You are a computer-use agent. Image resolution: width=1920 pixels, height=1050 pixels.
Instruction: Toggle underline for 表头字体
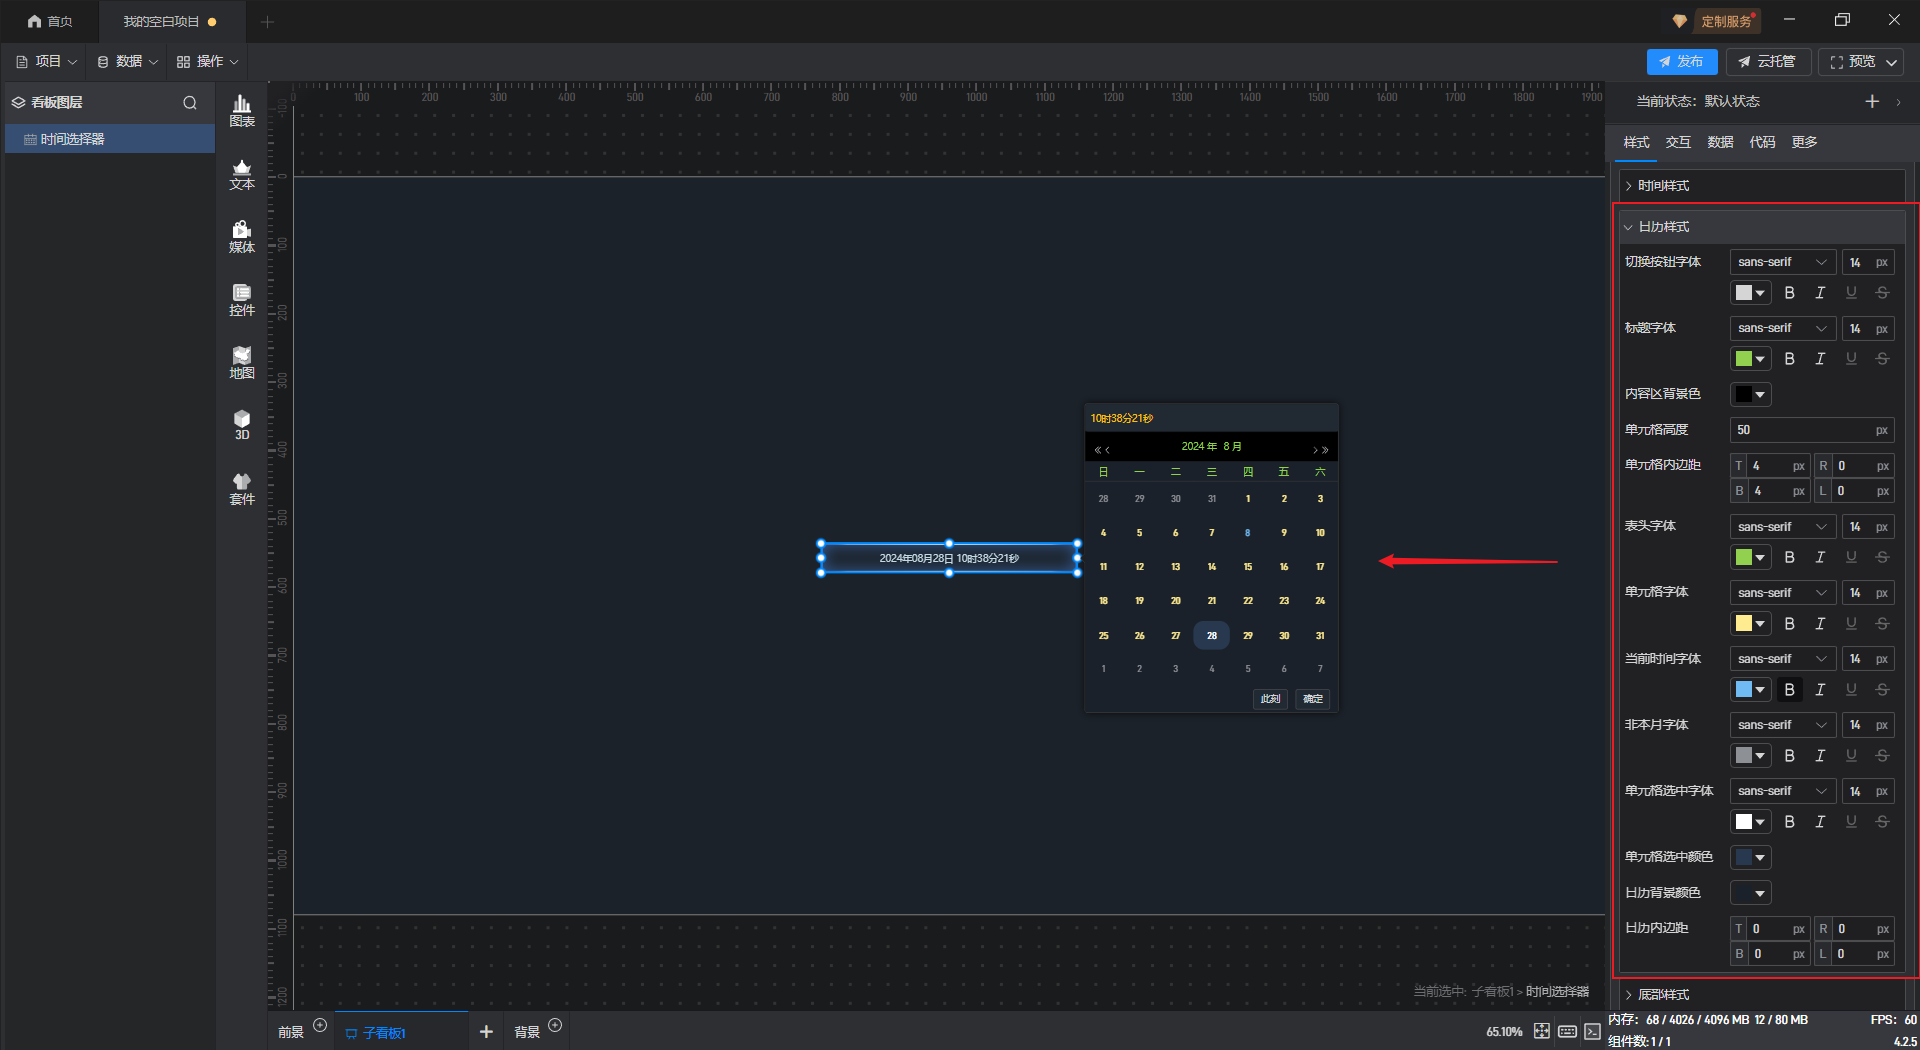pyautogui.click(x=1851, y=557)
